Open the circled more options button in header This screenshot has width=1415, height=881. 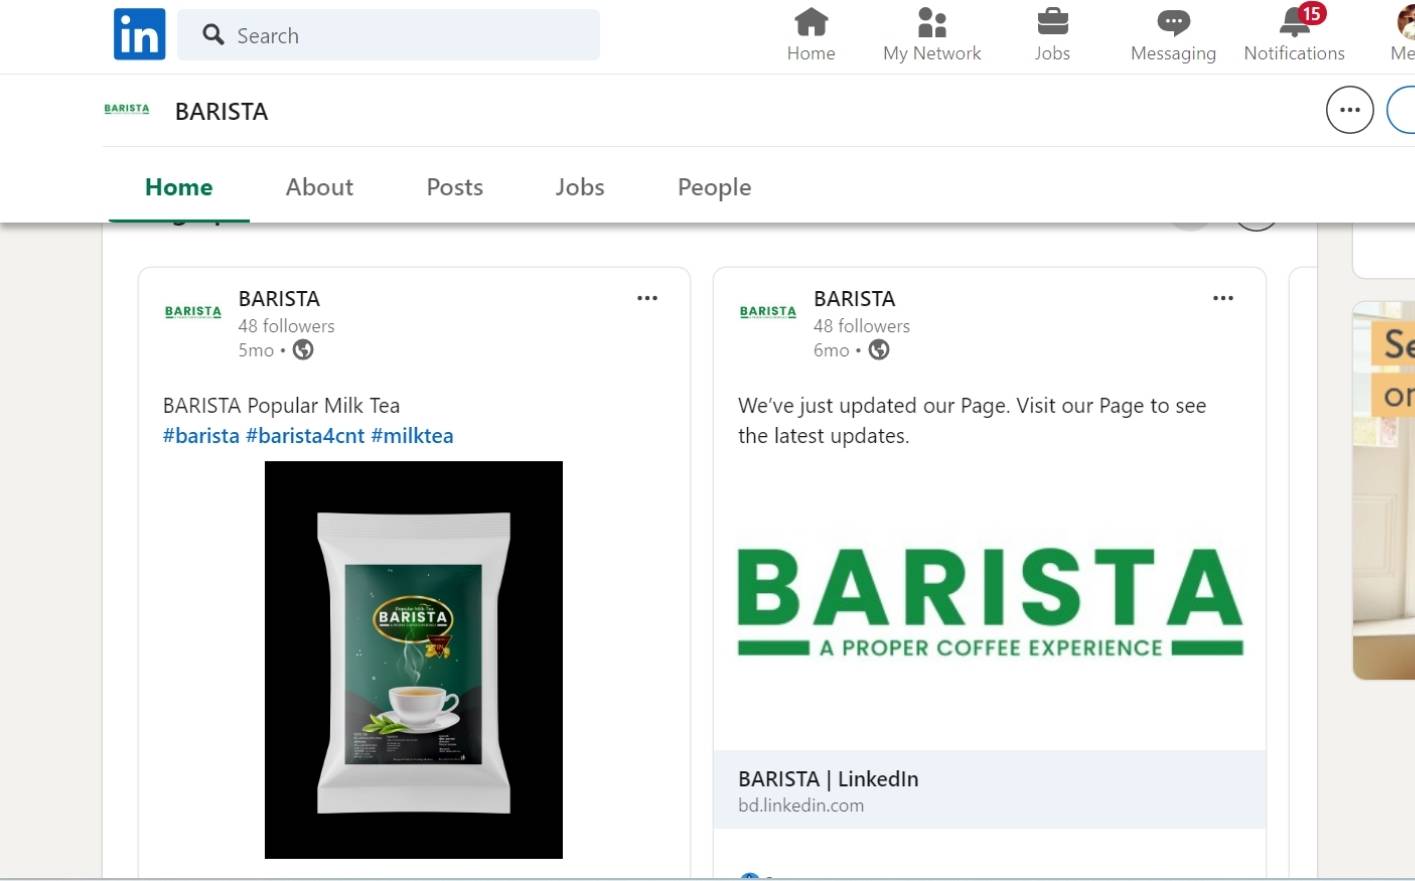tap(1349, 110)
